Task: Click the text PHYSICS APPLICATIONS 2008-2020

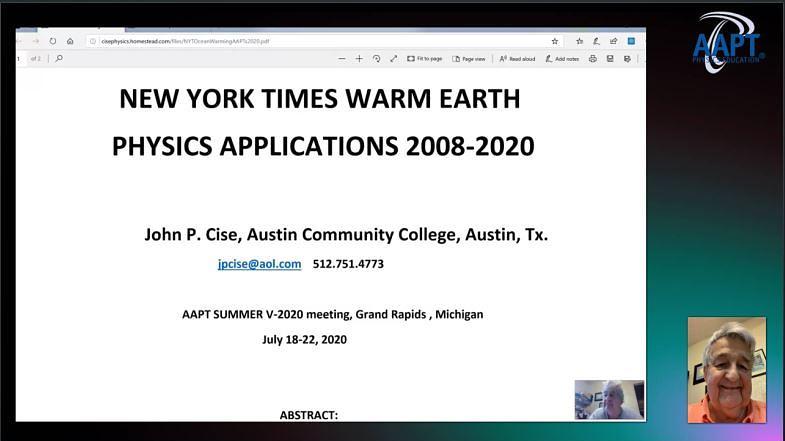Action: 323,146
